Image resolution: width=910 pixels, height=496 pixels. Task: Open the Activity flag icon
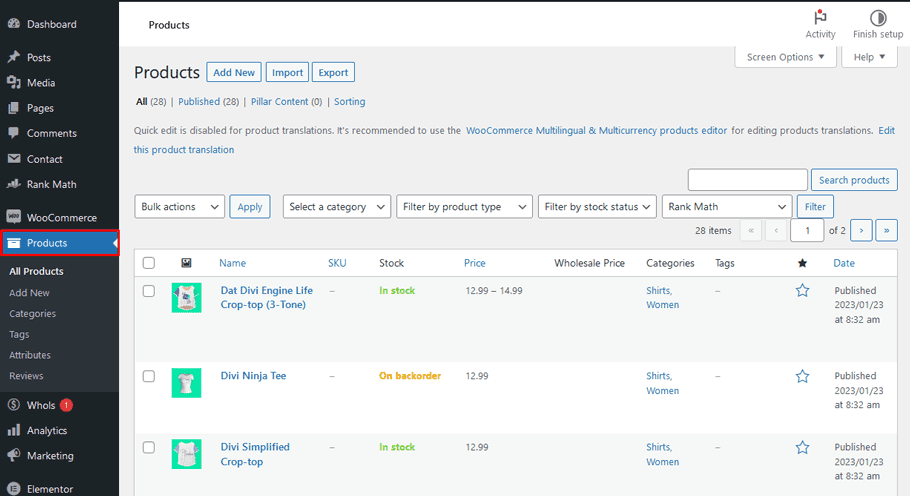tap(820, 18)
